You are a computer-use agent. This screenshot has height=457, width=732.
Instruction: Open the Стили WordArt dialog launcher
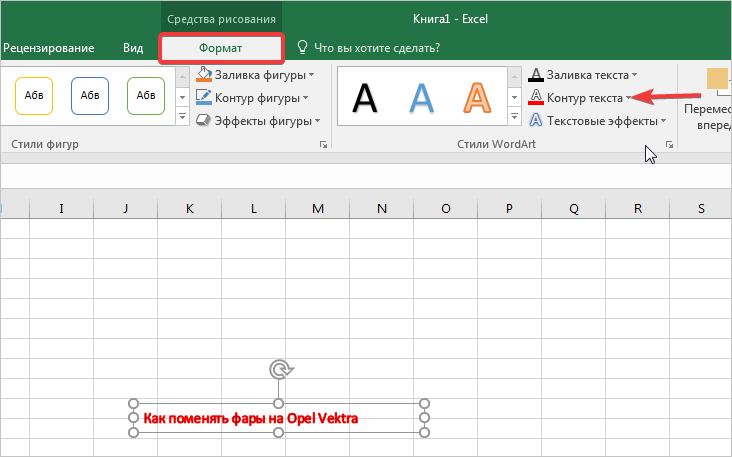click(x=669, y=145)
